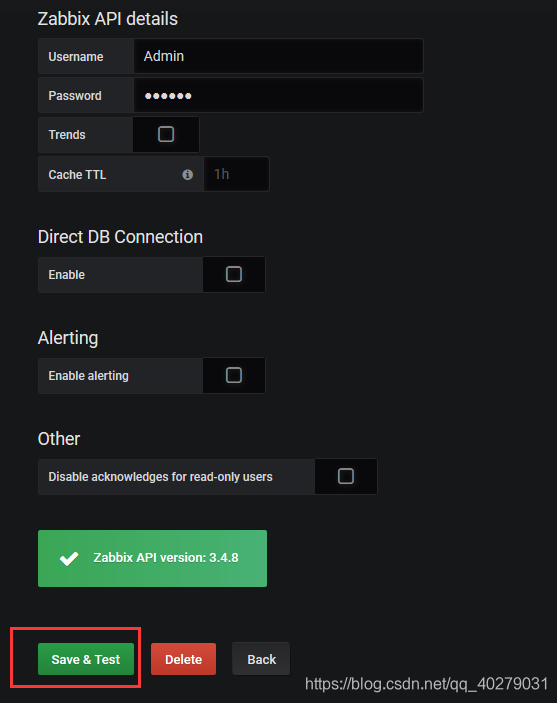Enable the Direct DB Connection checkbox
The width and height of the screenshot is (557, 703).
[x=234, y=274]
